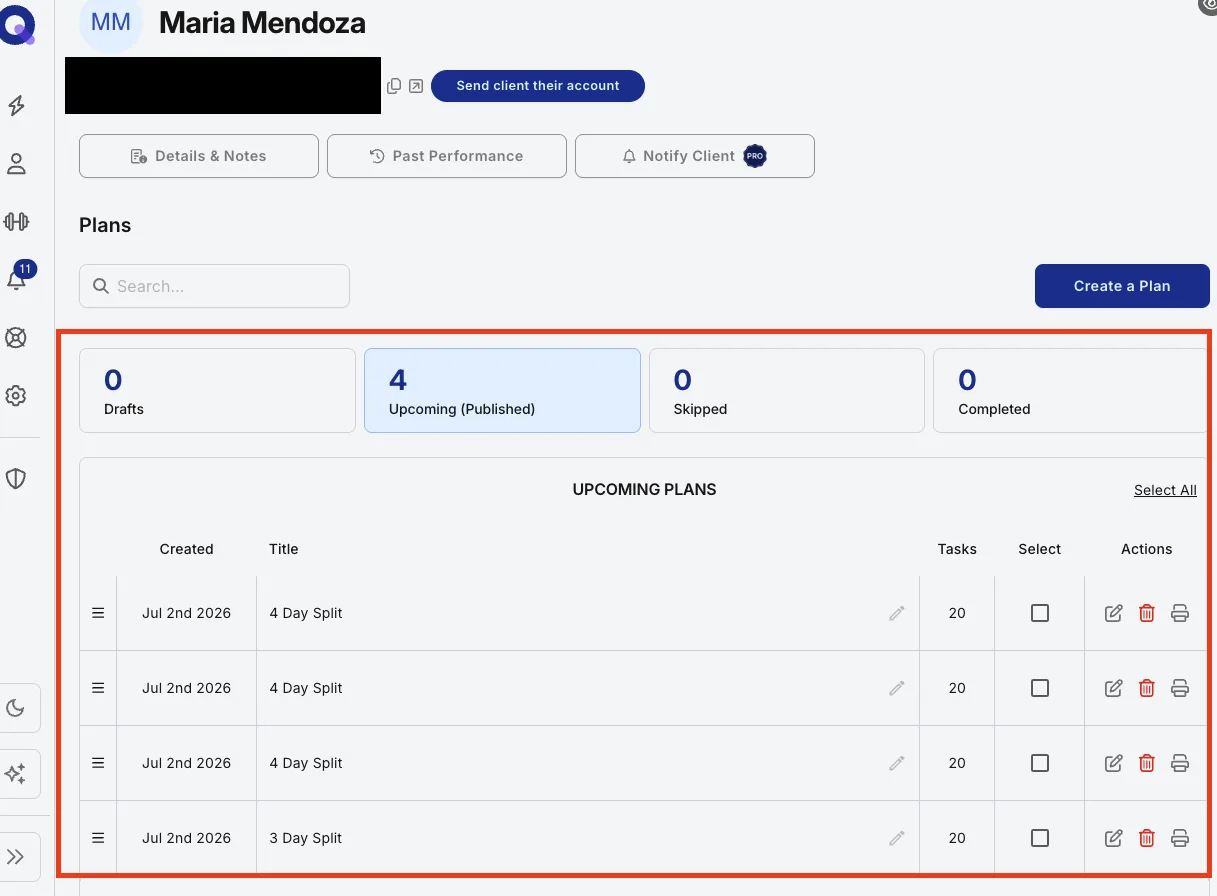Print the topmost 4 Day Split plan

coord(1180,613)
